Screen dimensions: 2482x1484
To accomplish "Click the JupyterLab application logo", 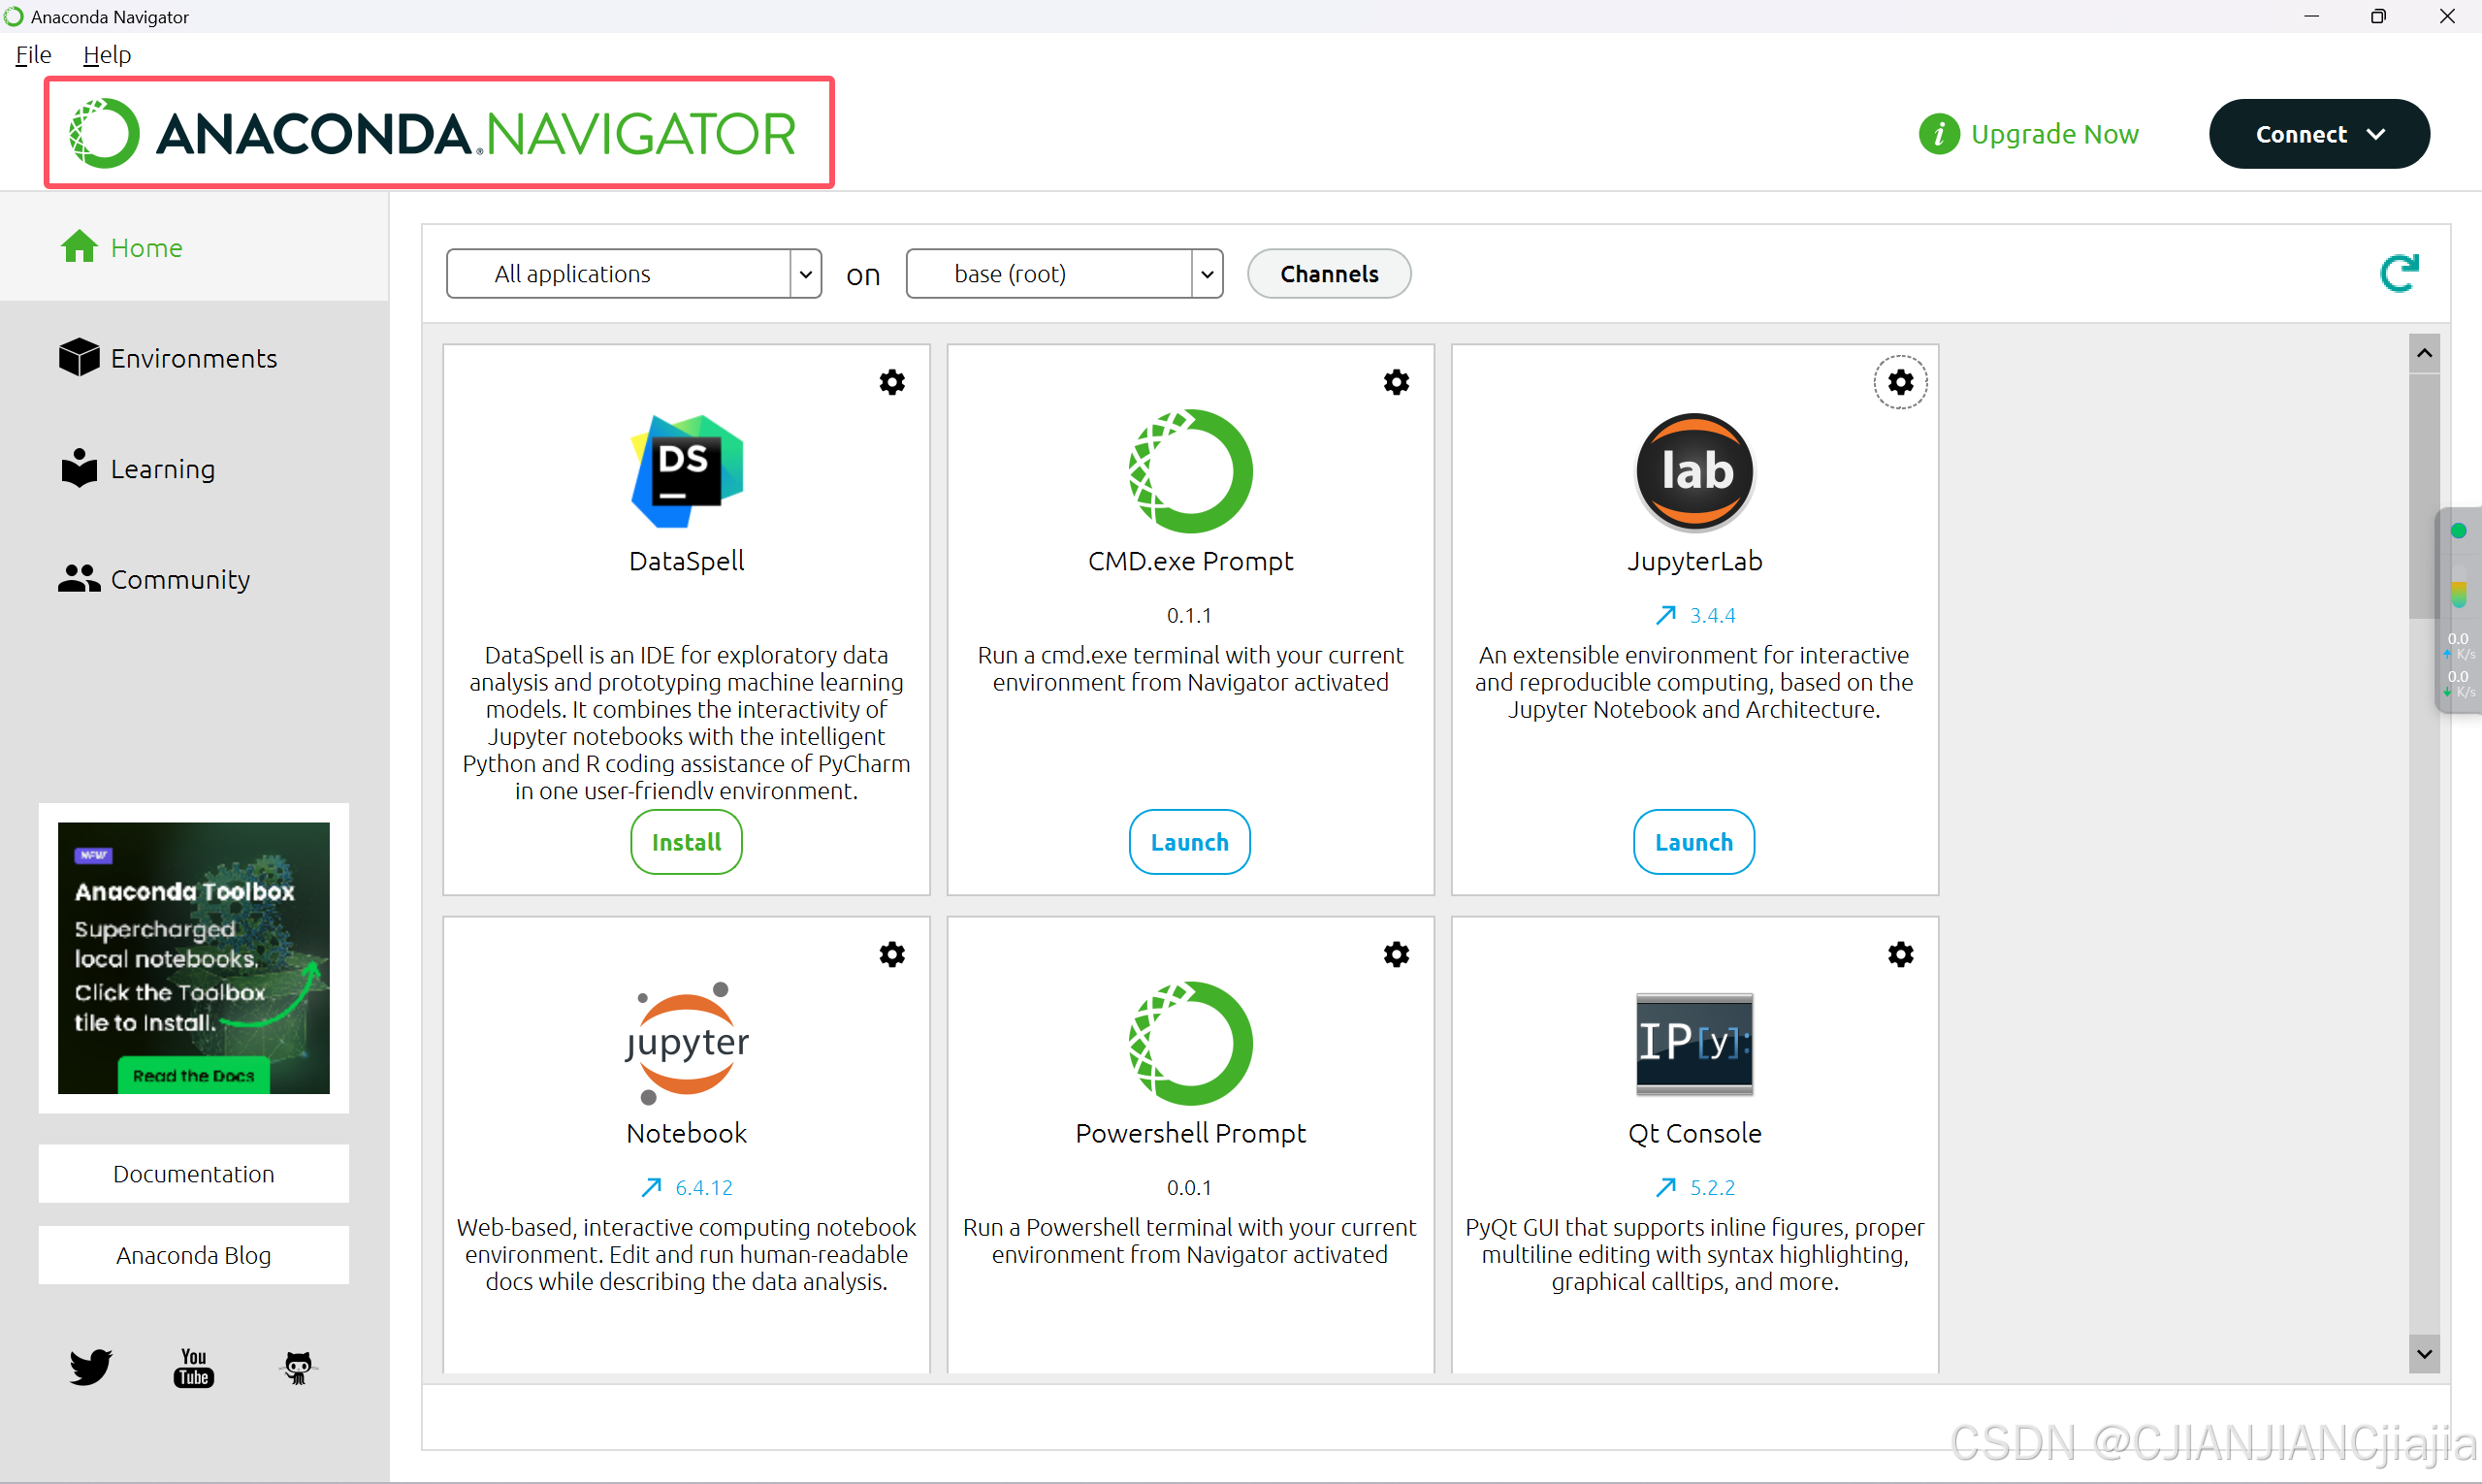I will tap(1694, 471).
